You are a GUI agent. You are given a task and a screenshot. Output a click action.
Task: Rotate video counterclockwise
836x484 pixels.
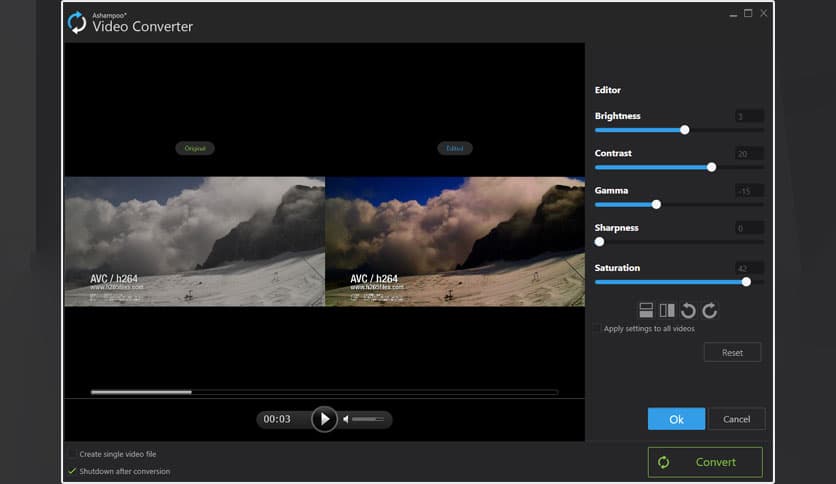[688, 310]
